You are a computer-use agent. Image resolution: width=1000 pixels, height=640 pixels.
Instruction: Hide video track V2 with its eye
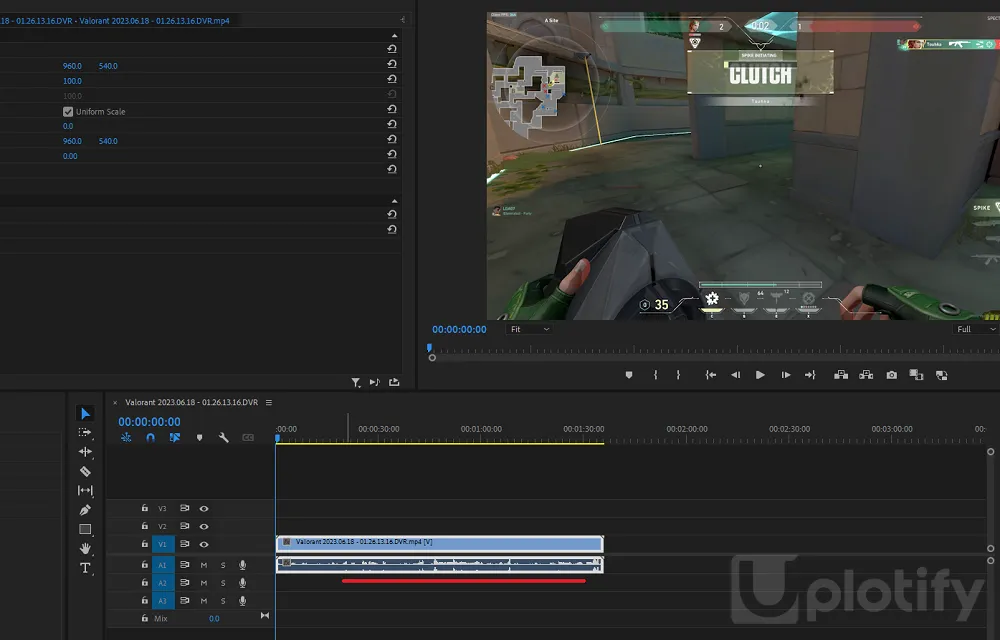(x=204, y=527)
